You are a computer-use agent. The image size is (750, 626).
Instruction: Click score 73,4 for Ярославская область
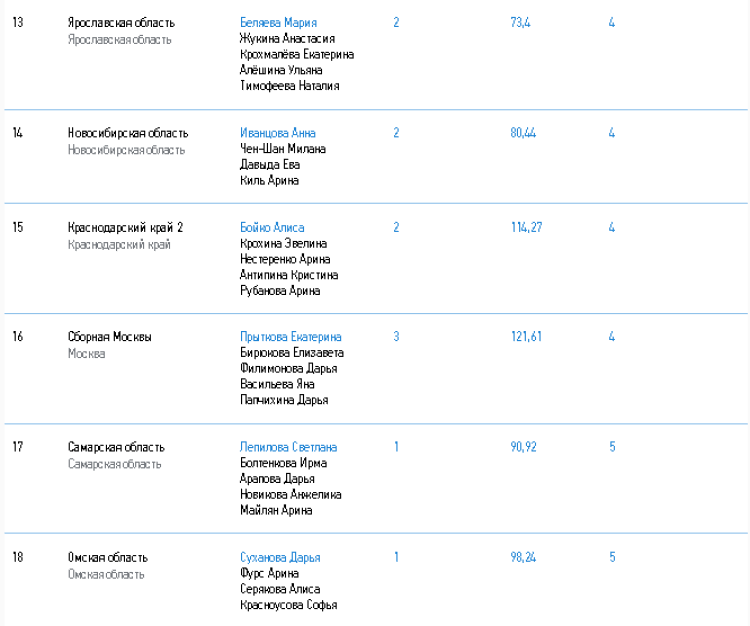click(520, 22)
